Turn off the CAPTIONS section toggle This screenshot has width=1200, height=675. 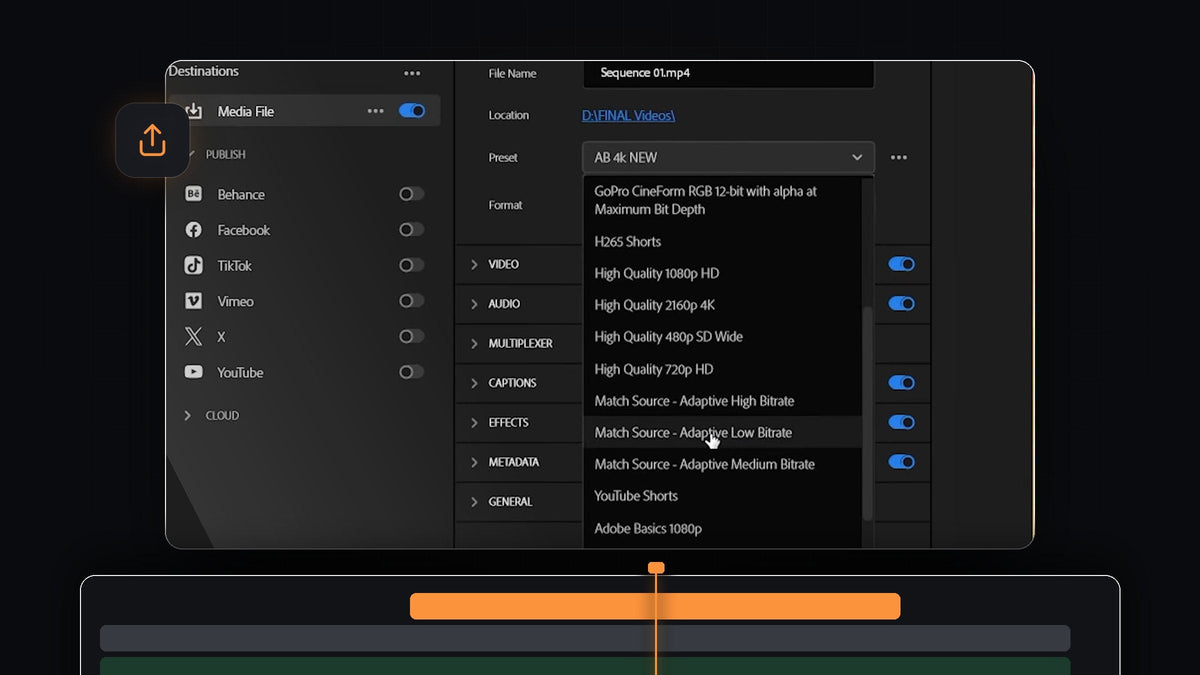point(902,383)
